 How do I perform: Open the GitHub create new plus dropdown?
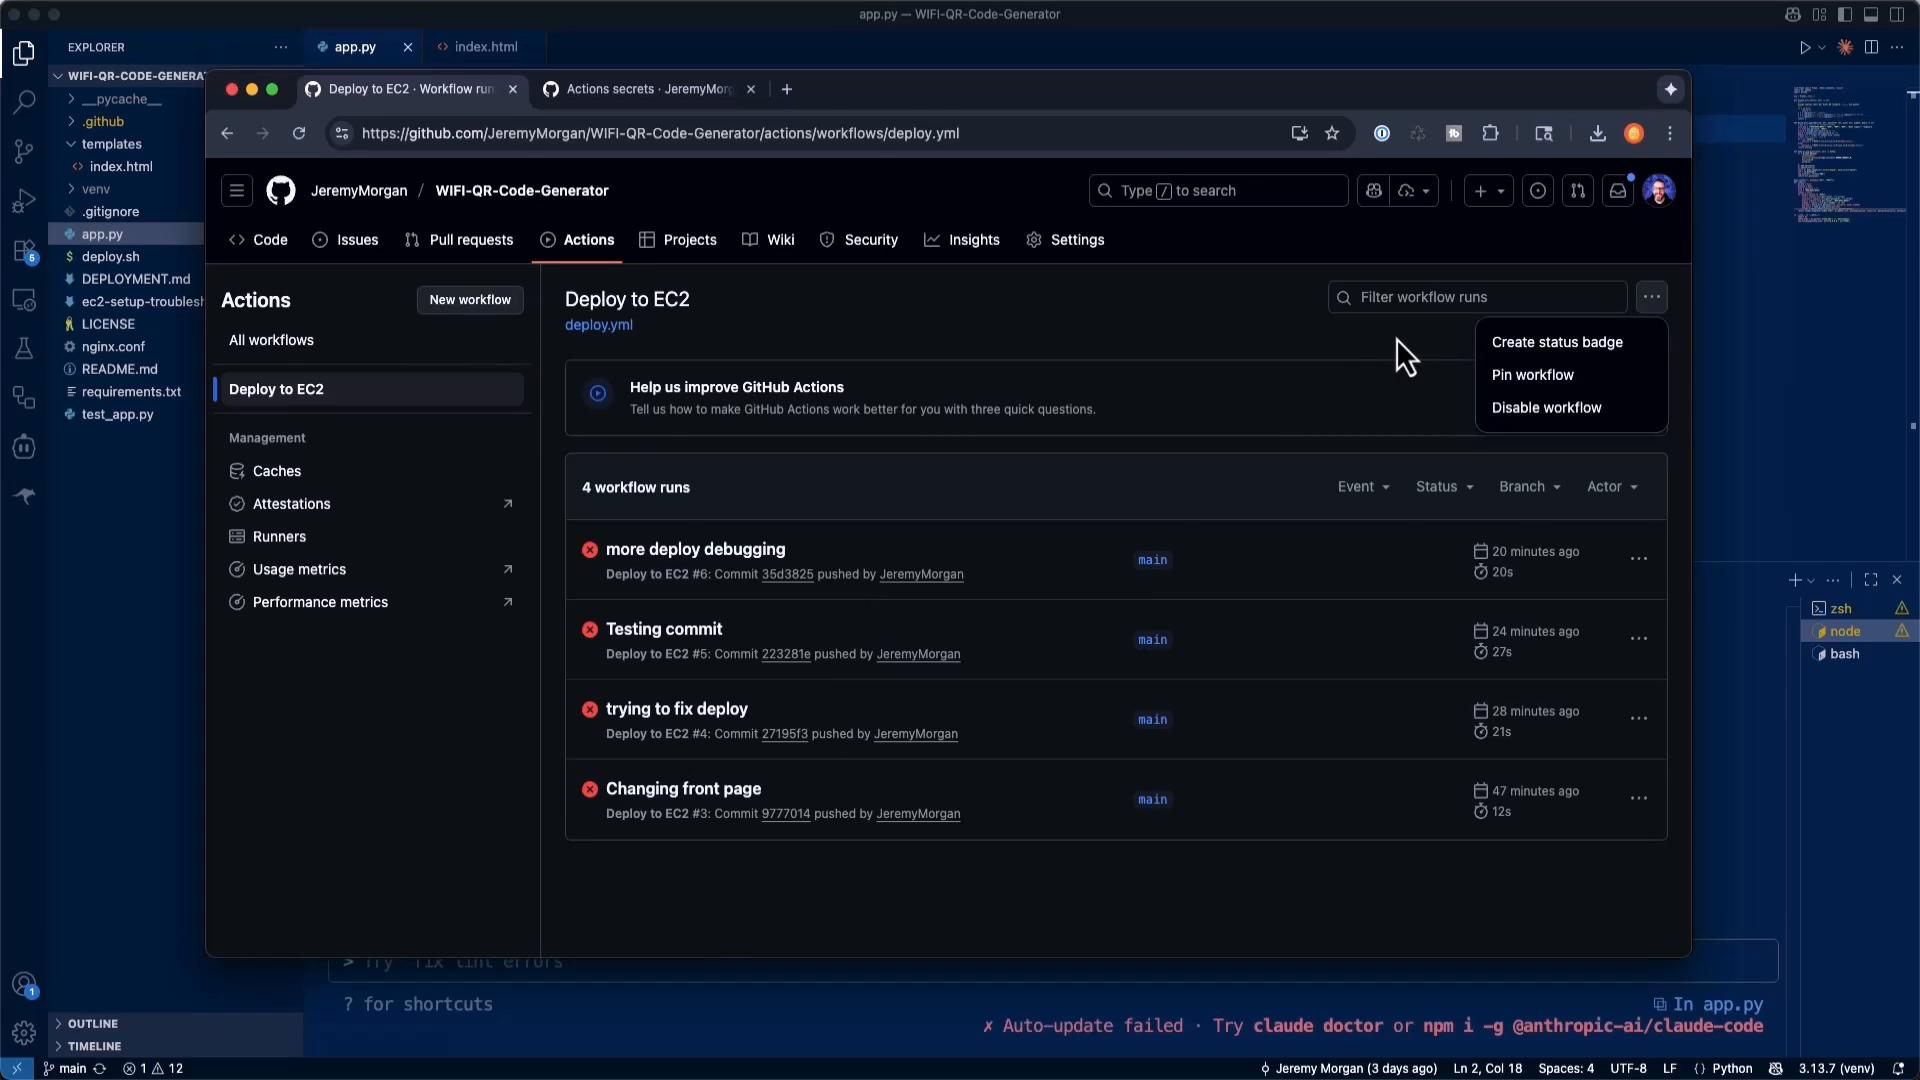[x=1489, y=191]
